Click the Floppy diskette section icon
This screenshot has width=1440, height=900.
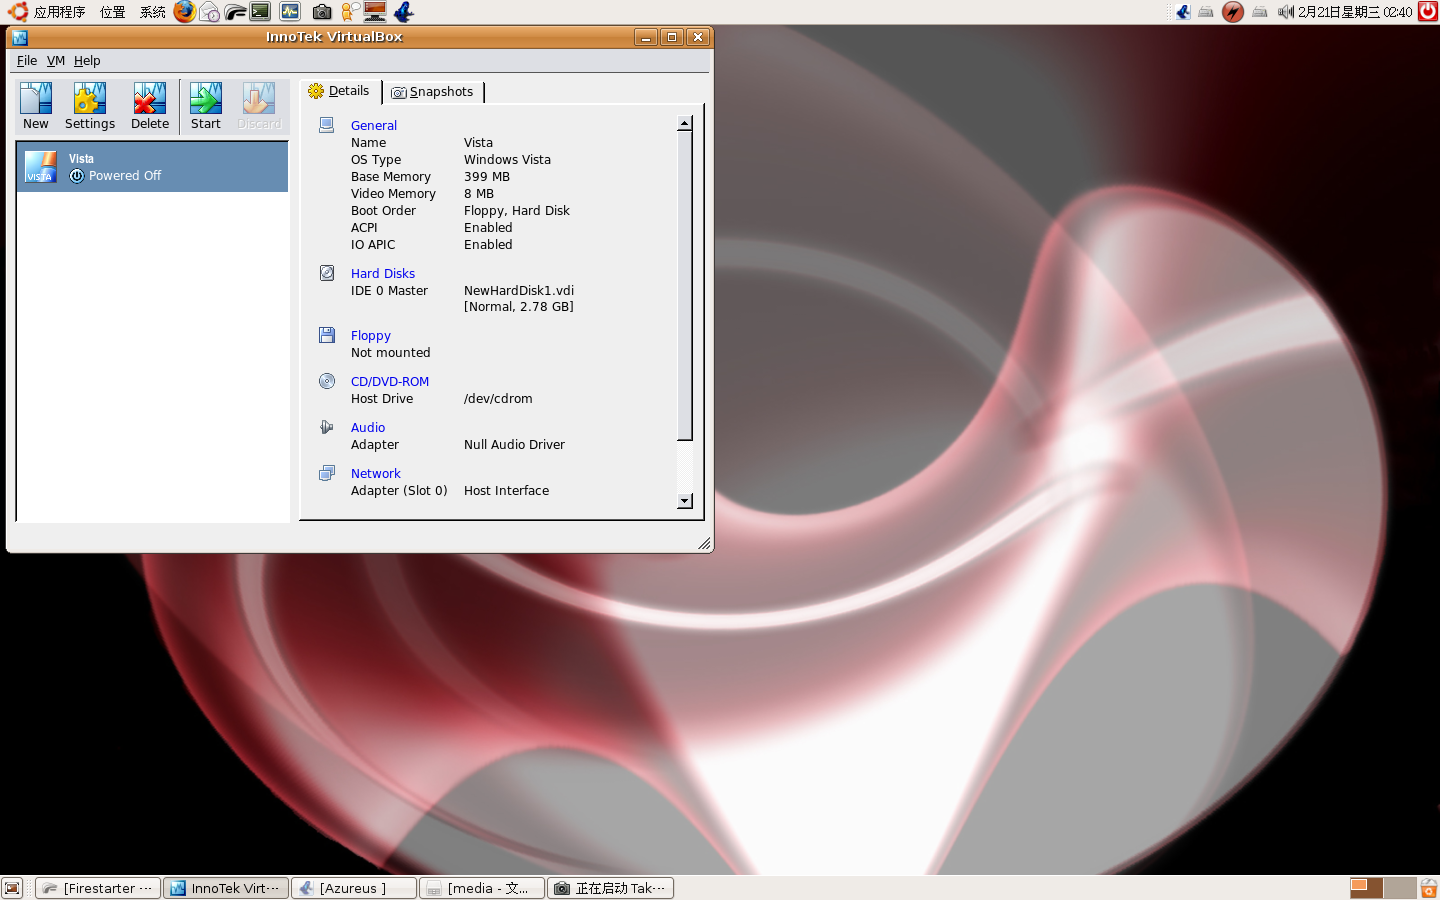[327, 335]
